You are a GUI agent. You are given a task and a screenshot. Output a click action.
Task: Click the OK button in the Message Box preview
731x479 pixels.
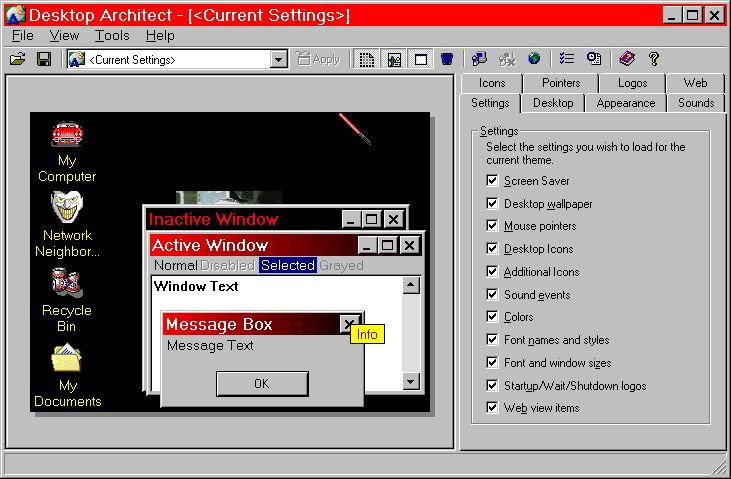coord(262,383)
